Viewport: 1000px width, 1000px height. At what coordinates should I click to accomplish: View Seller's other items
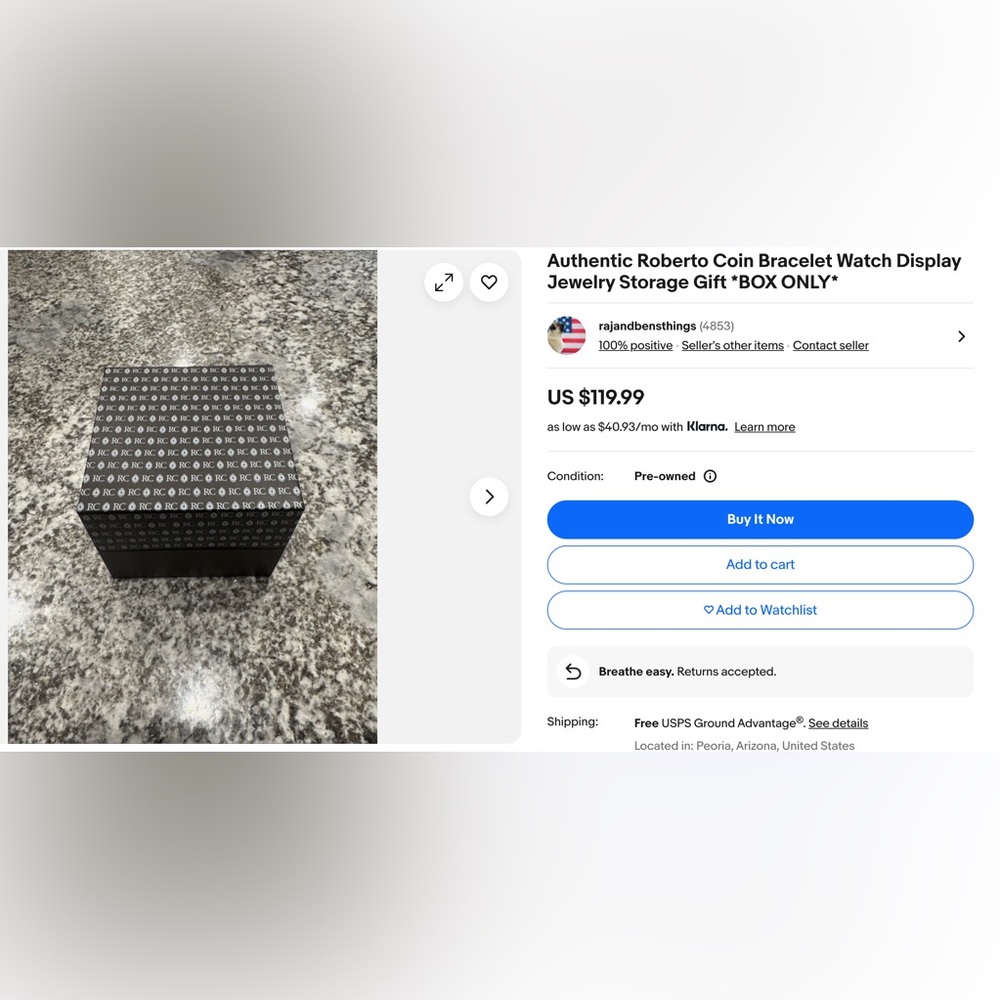pyautogui.click(x=732, y=345)
